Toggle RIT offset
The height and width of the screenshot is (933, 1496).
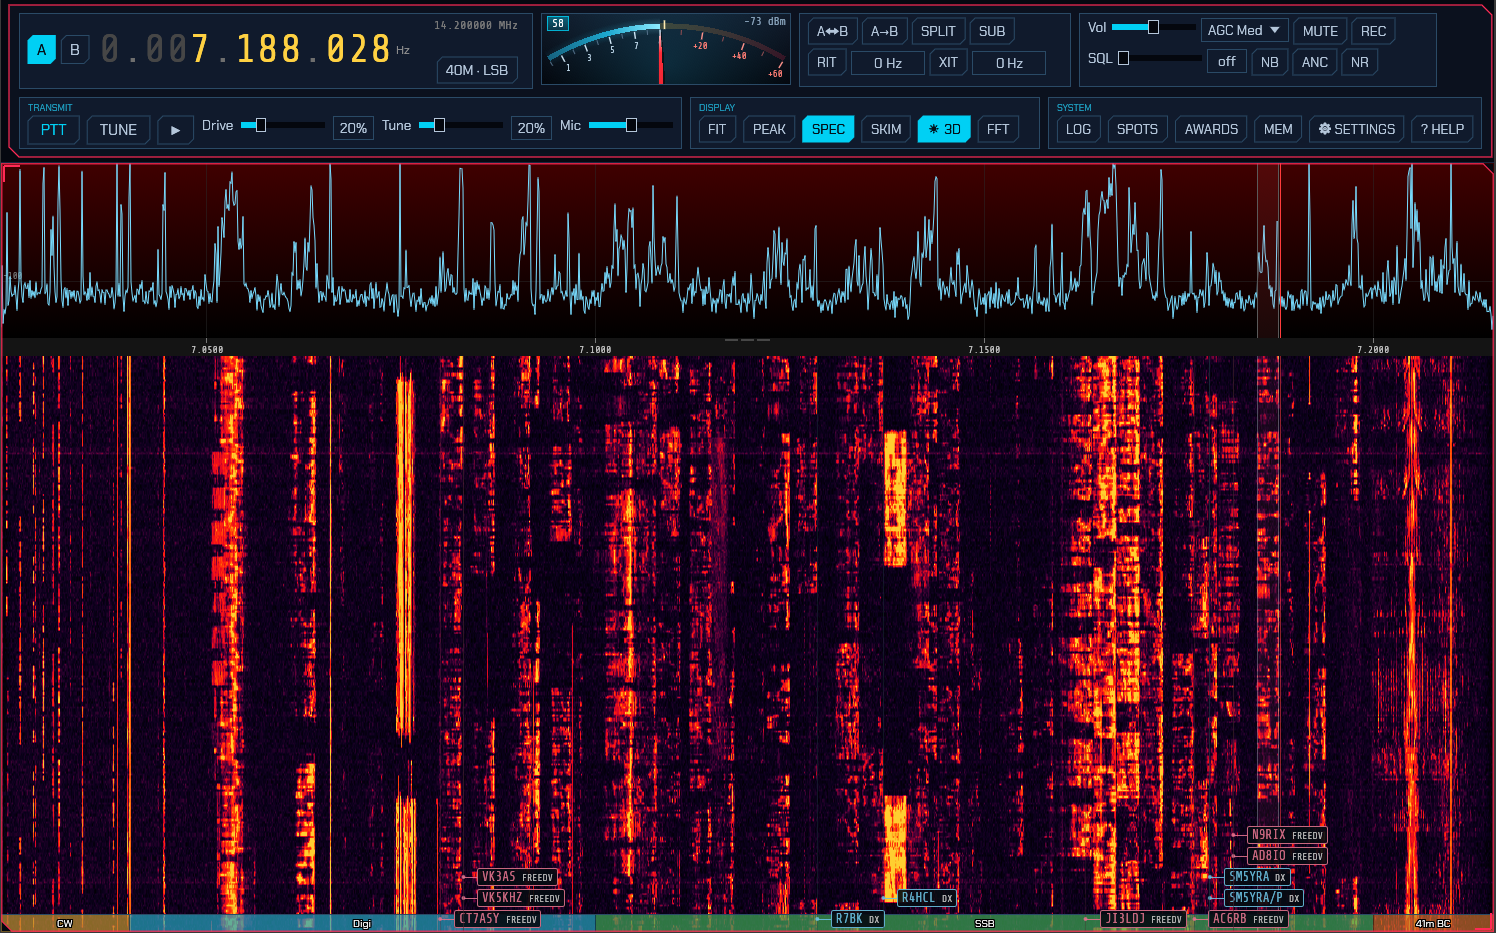click(826, 62)
